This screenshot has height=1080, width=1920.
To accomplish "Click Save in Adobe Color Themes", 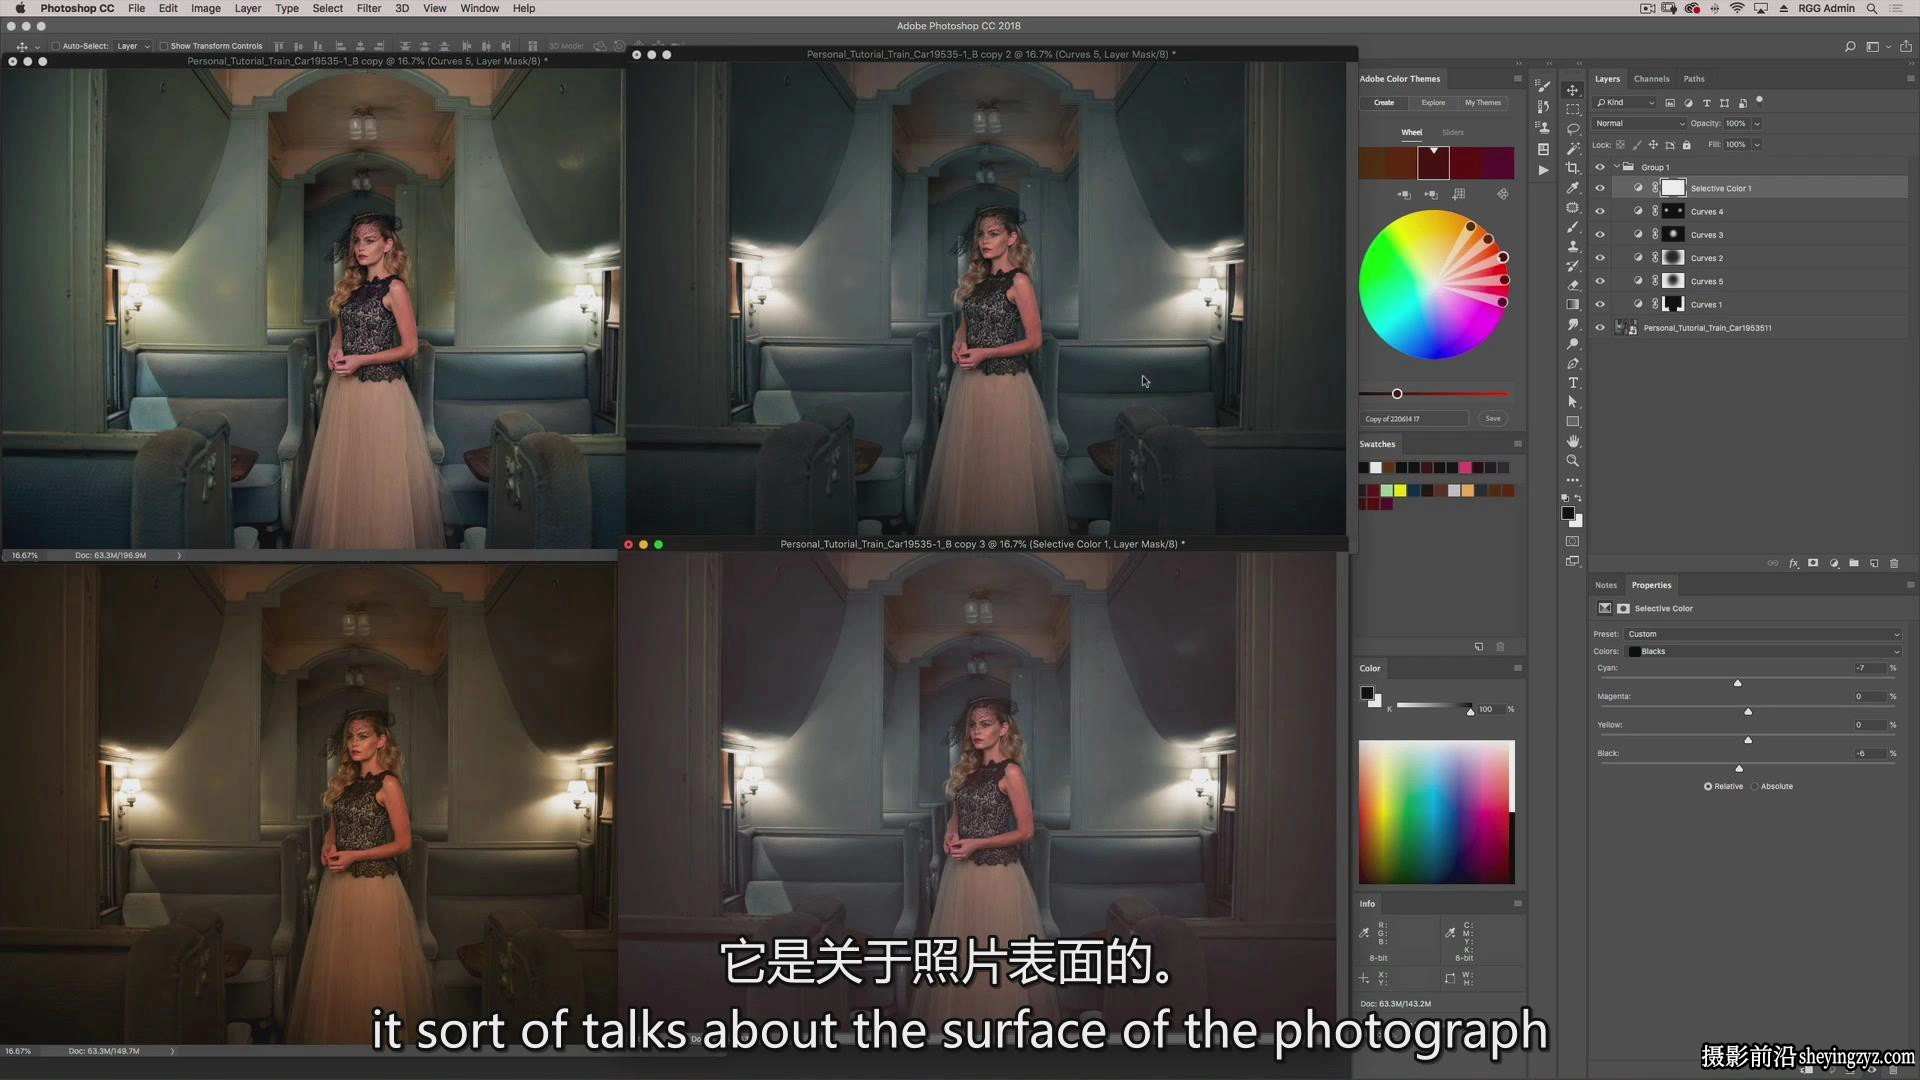I will coord(1493,419).
